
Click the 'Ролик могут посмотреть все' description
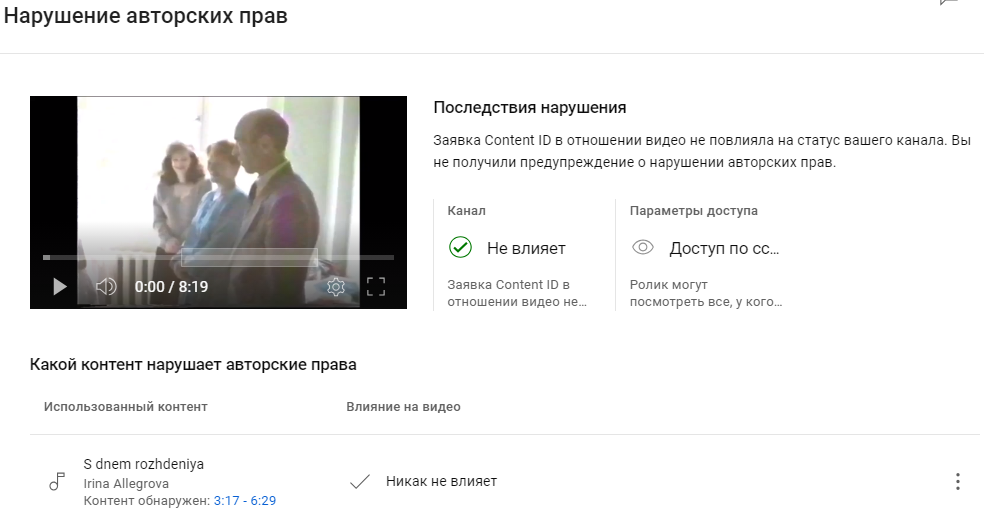[706, 293]
